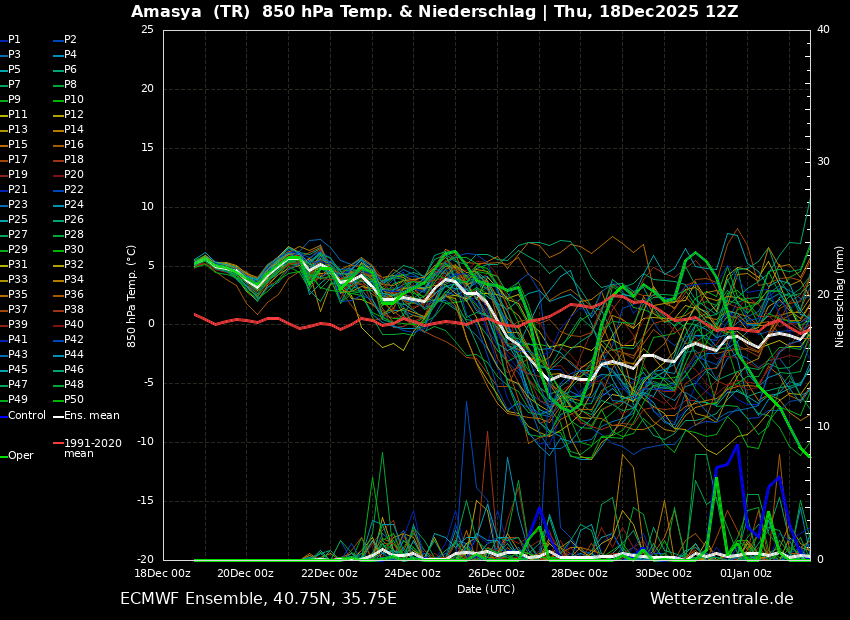This screenshot has width=850, height=620.
Task: Select the P50 legend label
Action: pyautogui.click(x=74, y=399)
